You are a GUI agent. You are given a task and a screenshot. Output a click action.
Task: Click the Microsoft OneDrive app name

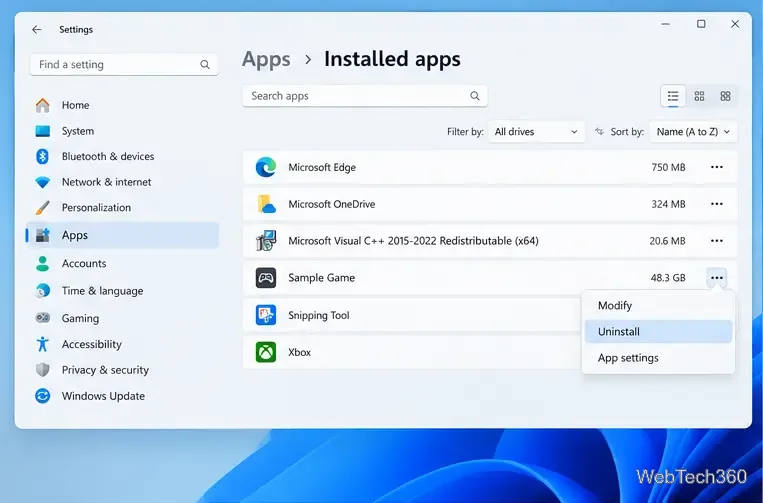point(331,204)
